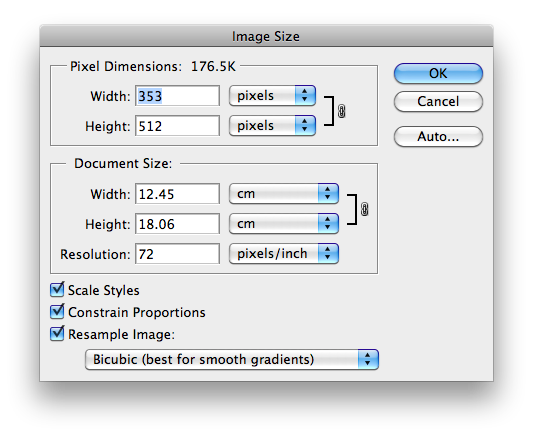Expand the Bicubic resampling method dropdown
Image resolution: width=533 pixels, height=436 pixels.
[232, 359]
